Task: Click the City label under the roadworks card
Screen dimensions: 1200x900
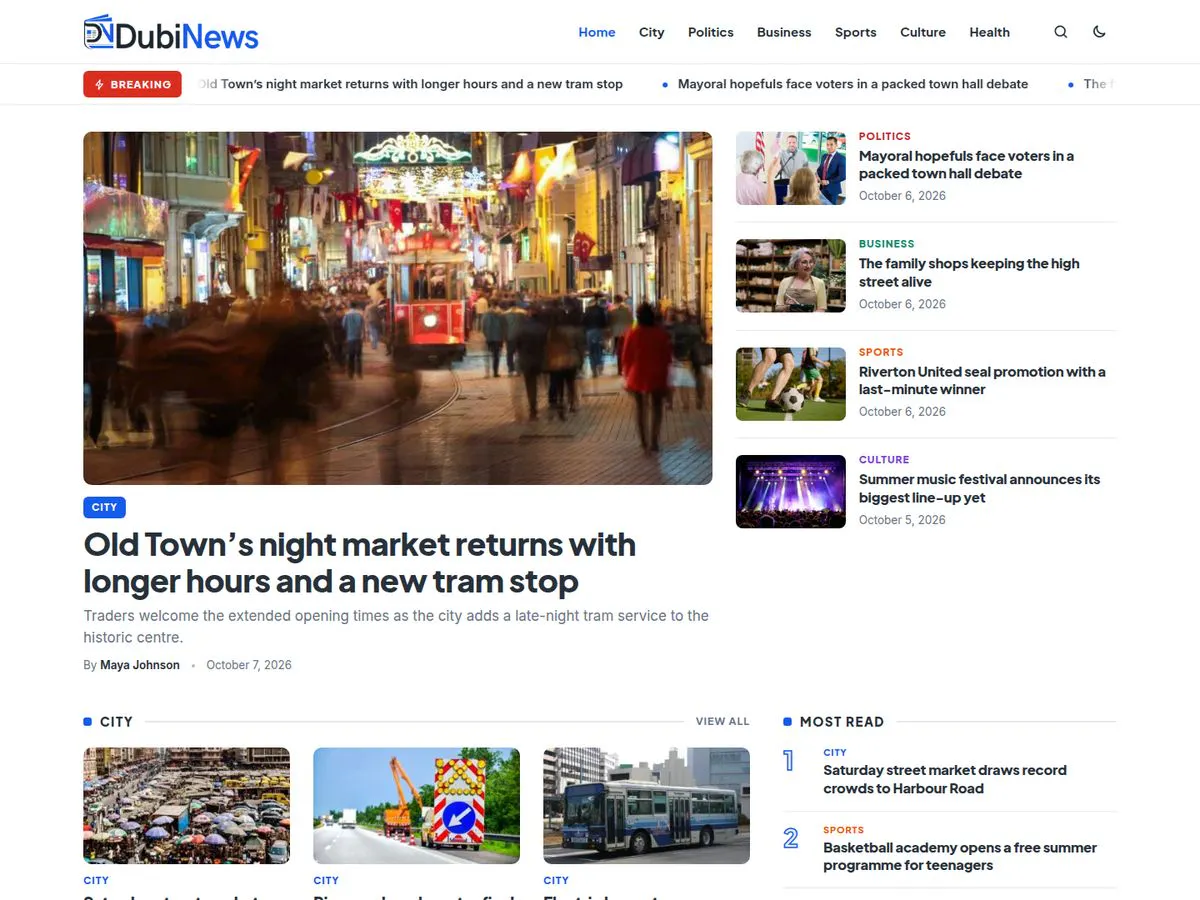Action: 326,880
